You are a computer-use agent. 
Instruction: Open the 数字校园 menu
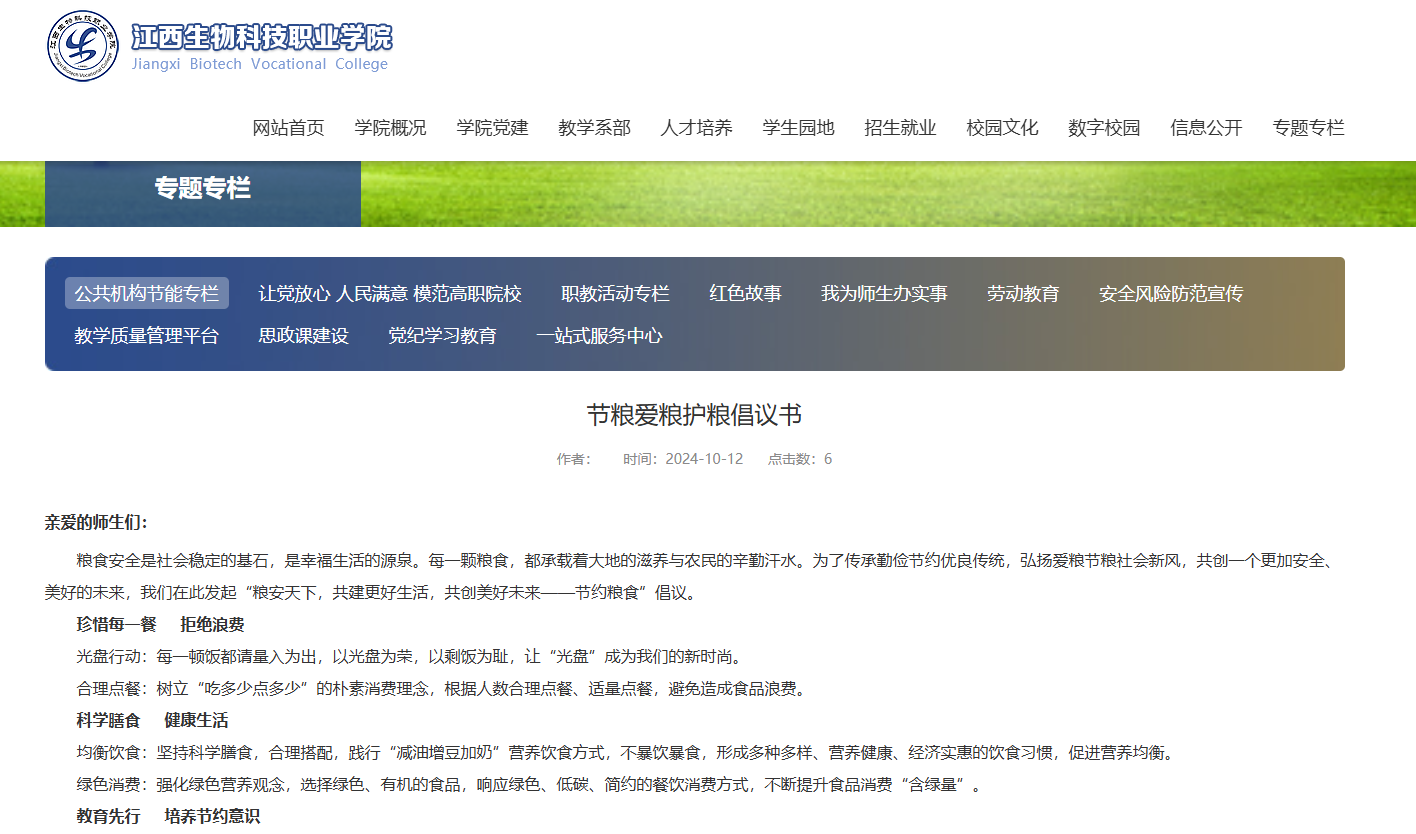tap(1104, 128)
